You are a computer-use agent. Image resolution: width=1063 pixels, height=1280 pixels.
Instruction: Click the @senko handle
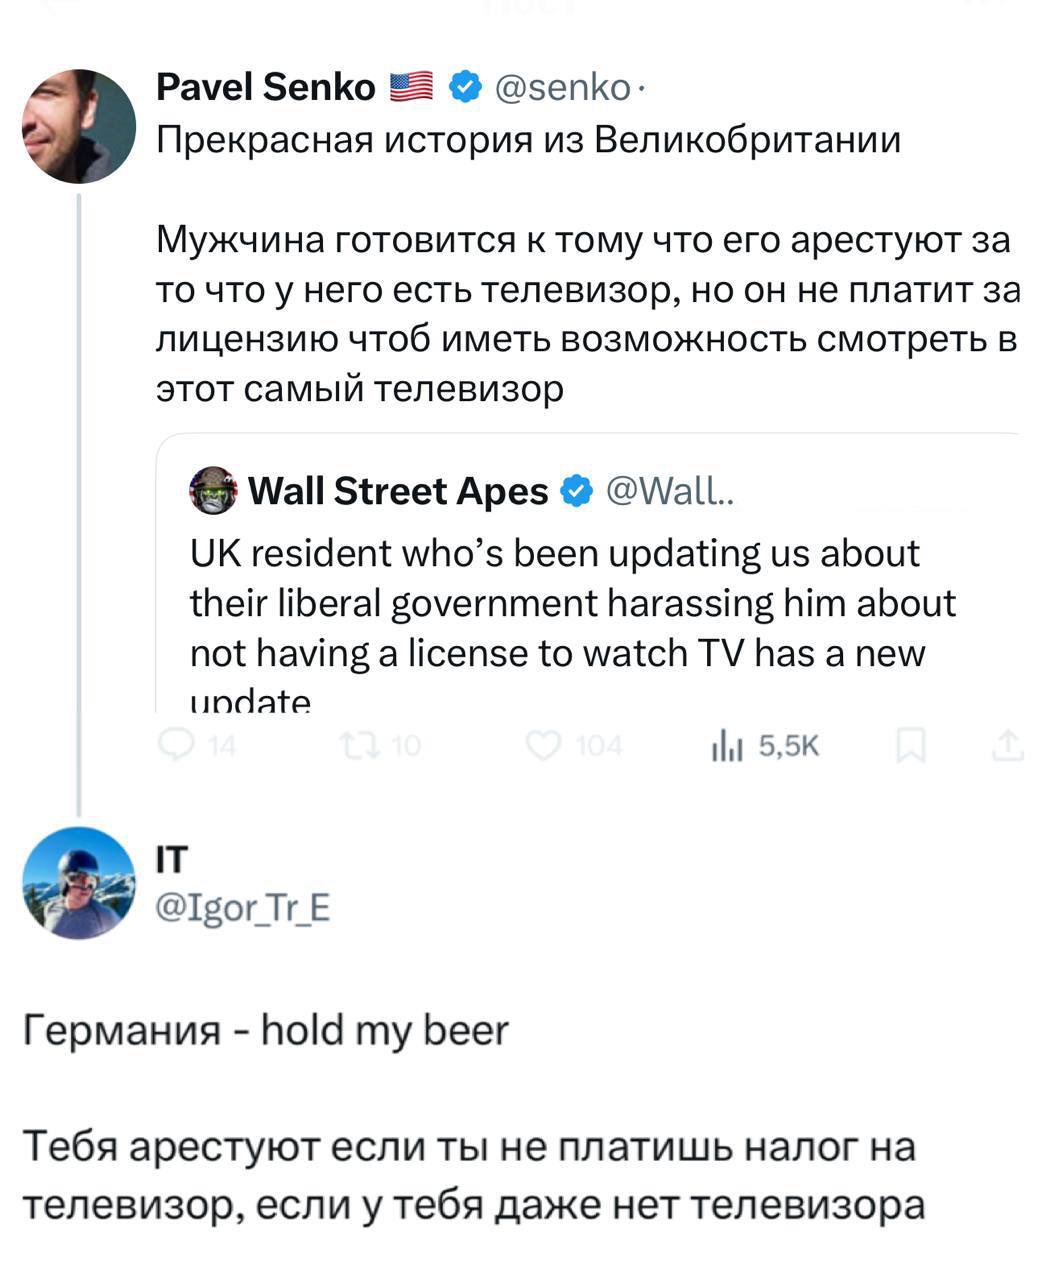pyautogui.click(x=562, y=88)
